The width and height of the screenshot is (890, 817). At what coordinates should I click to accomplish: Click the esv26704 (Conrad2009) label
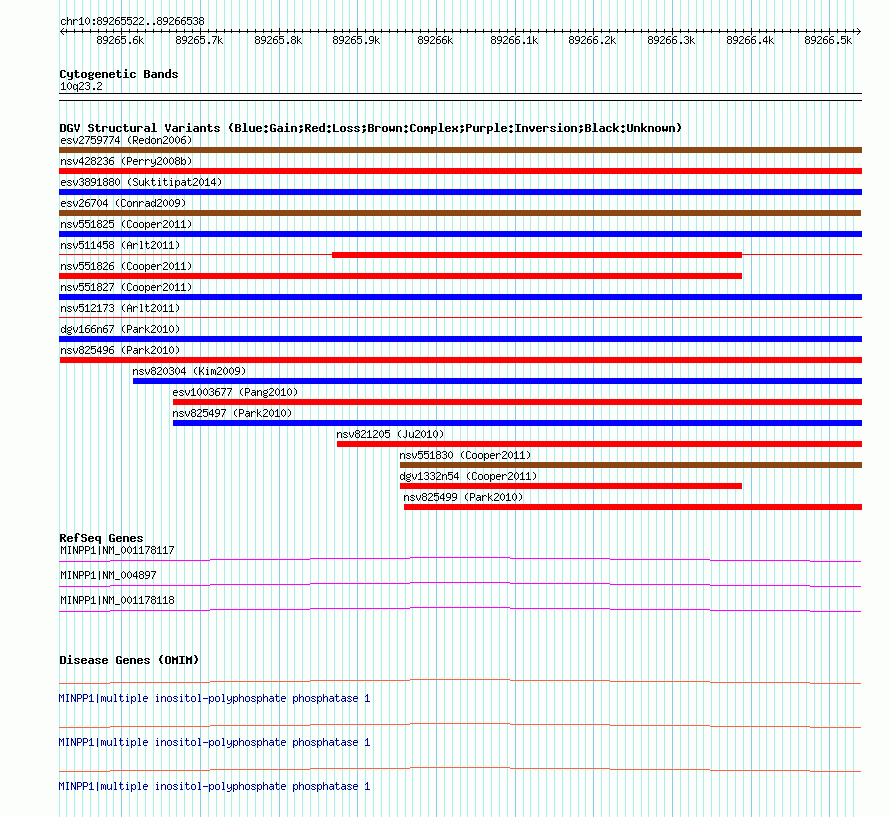[x=123, y=203]
